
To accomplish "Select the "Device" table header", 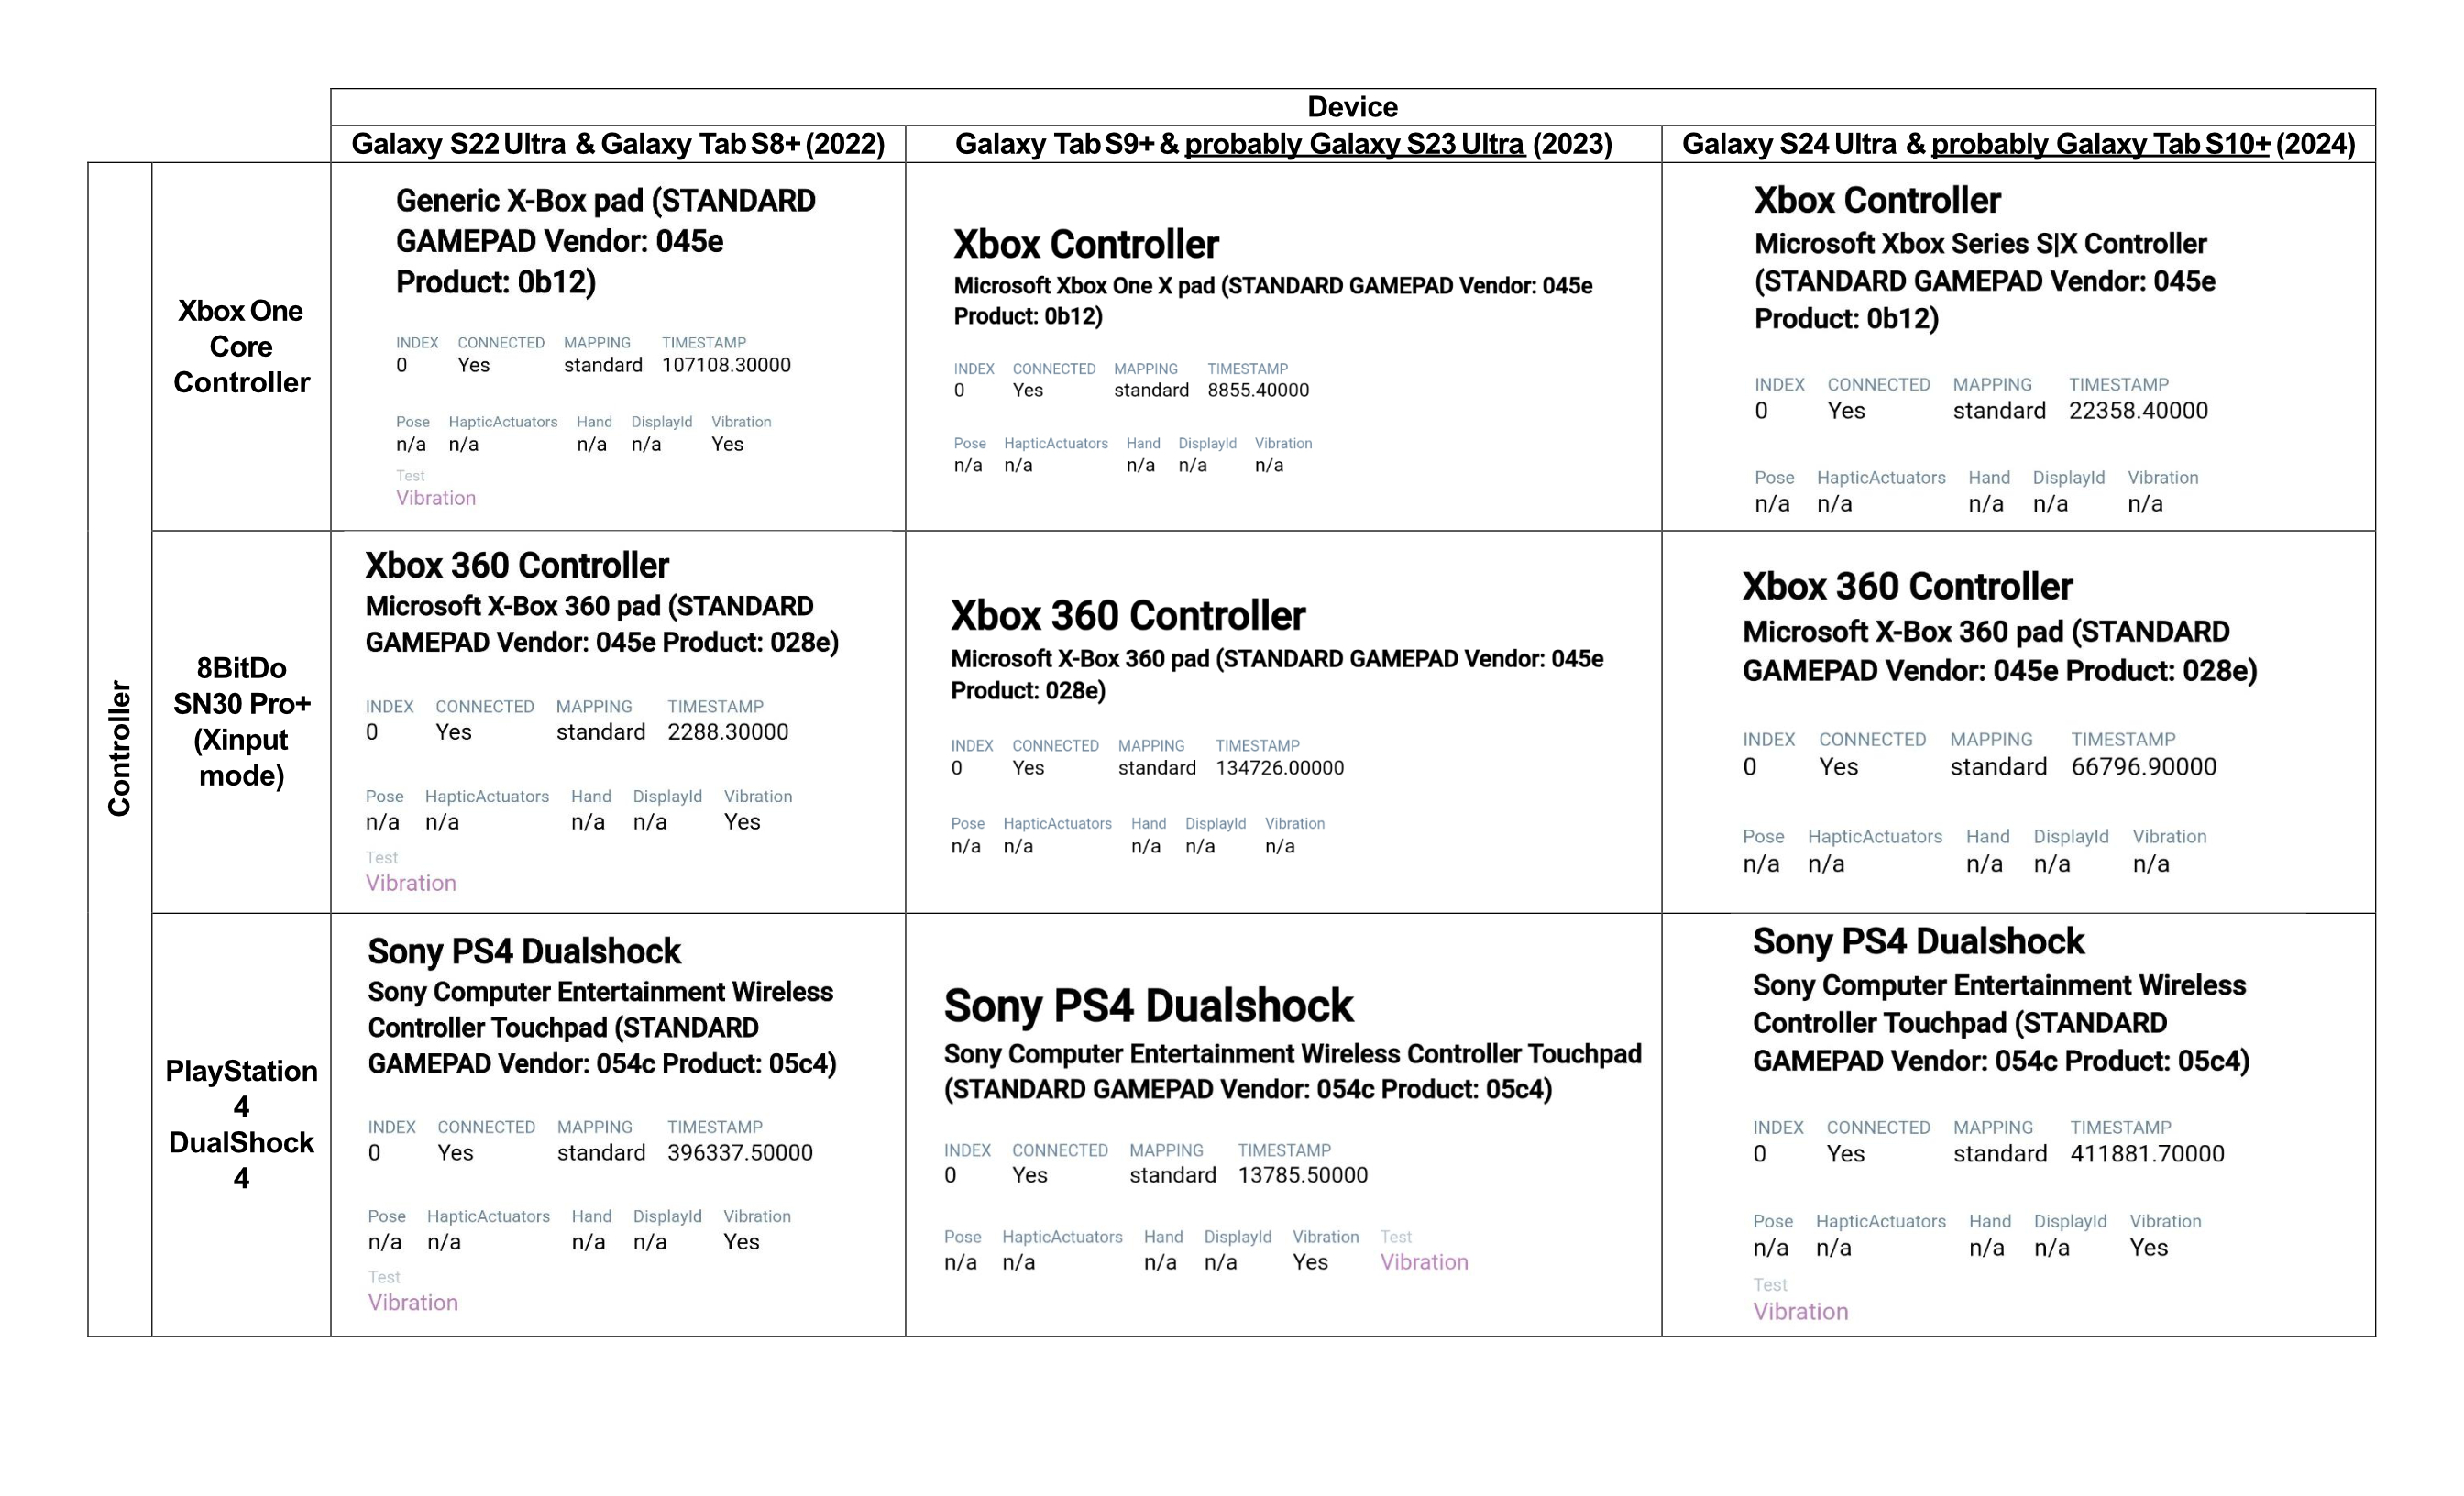I will (1352, 107).
